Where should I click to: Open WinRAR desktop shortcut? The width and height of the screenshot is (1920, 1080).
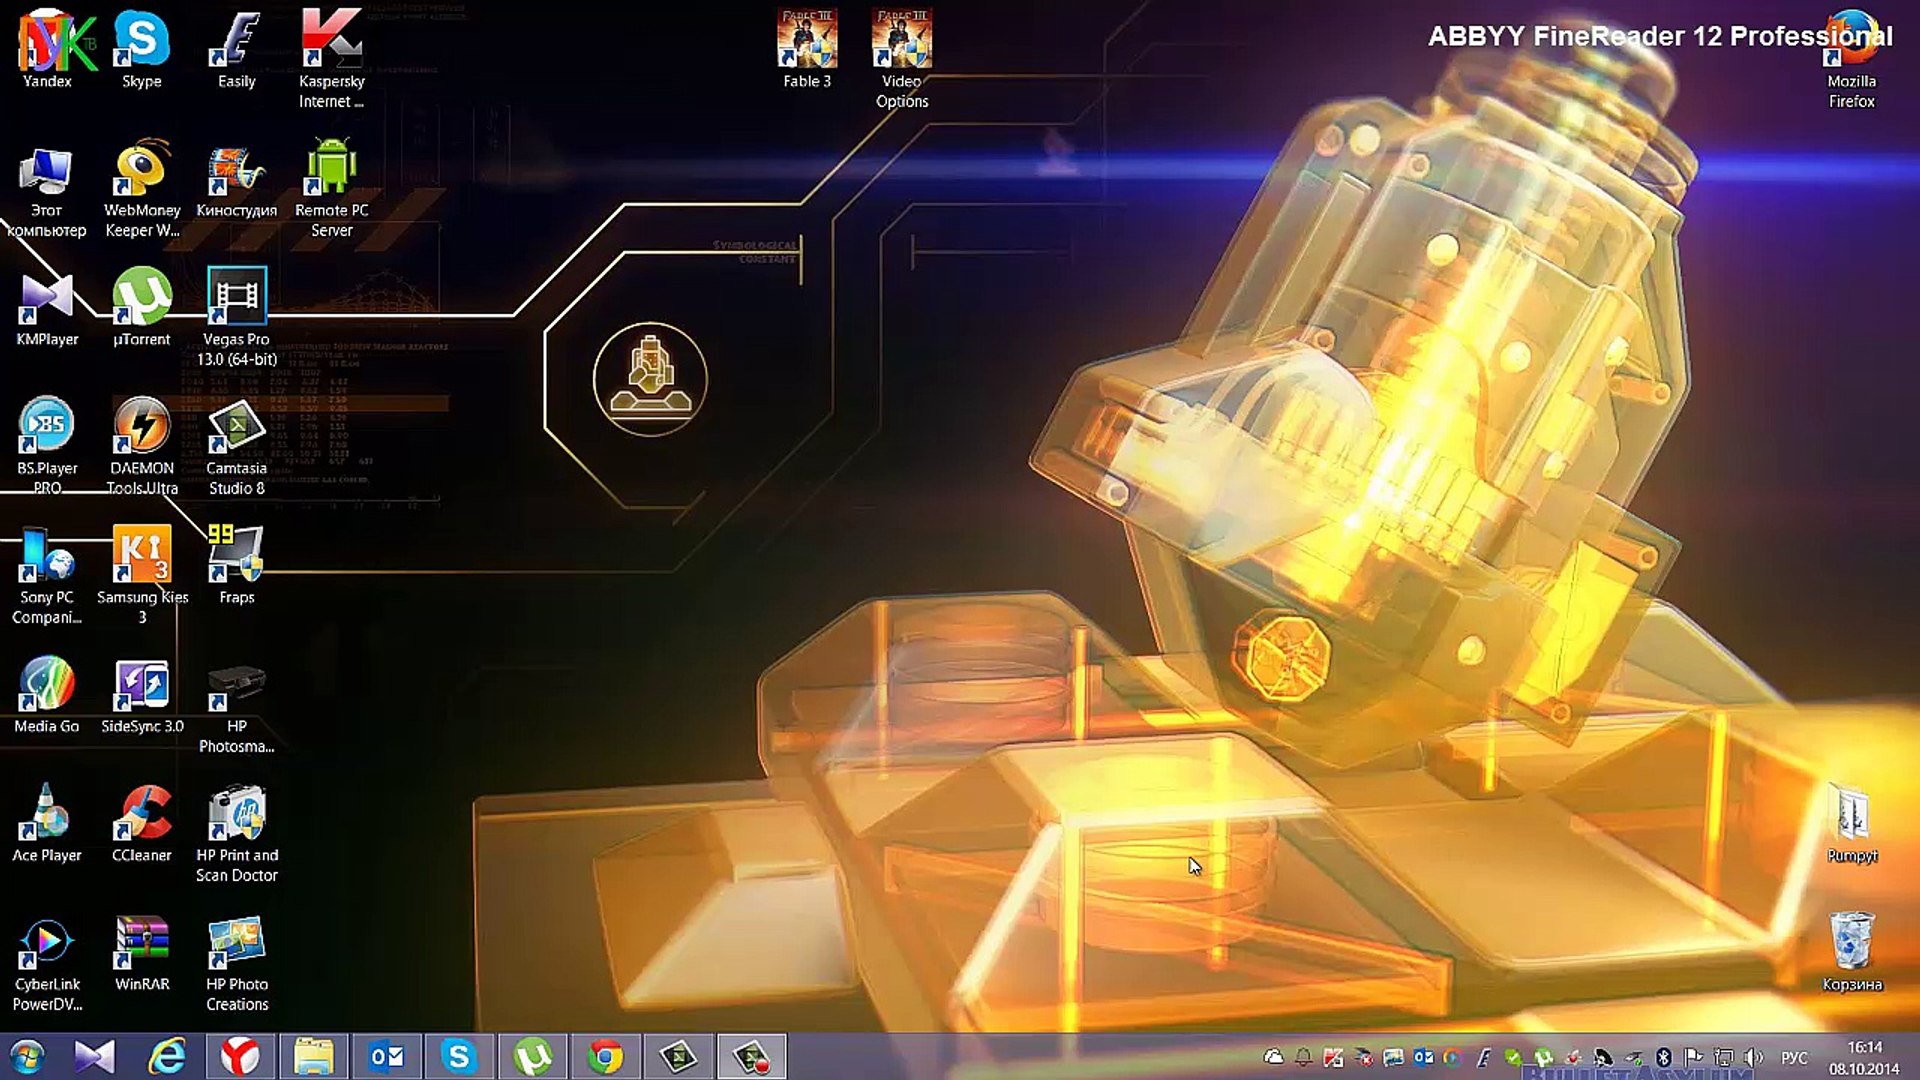click(142, 954)
